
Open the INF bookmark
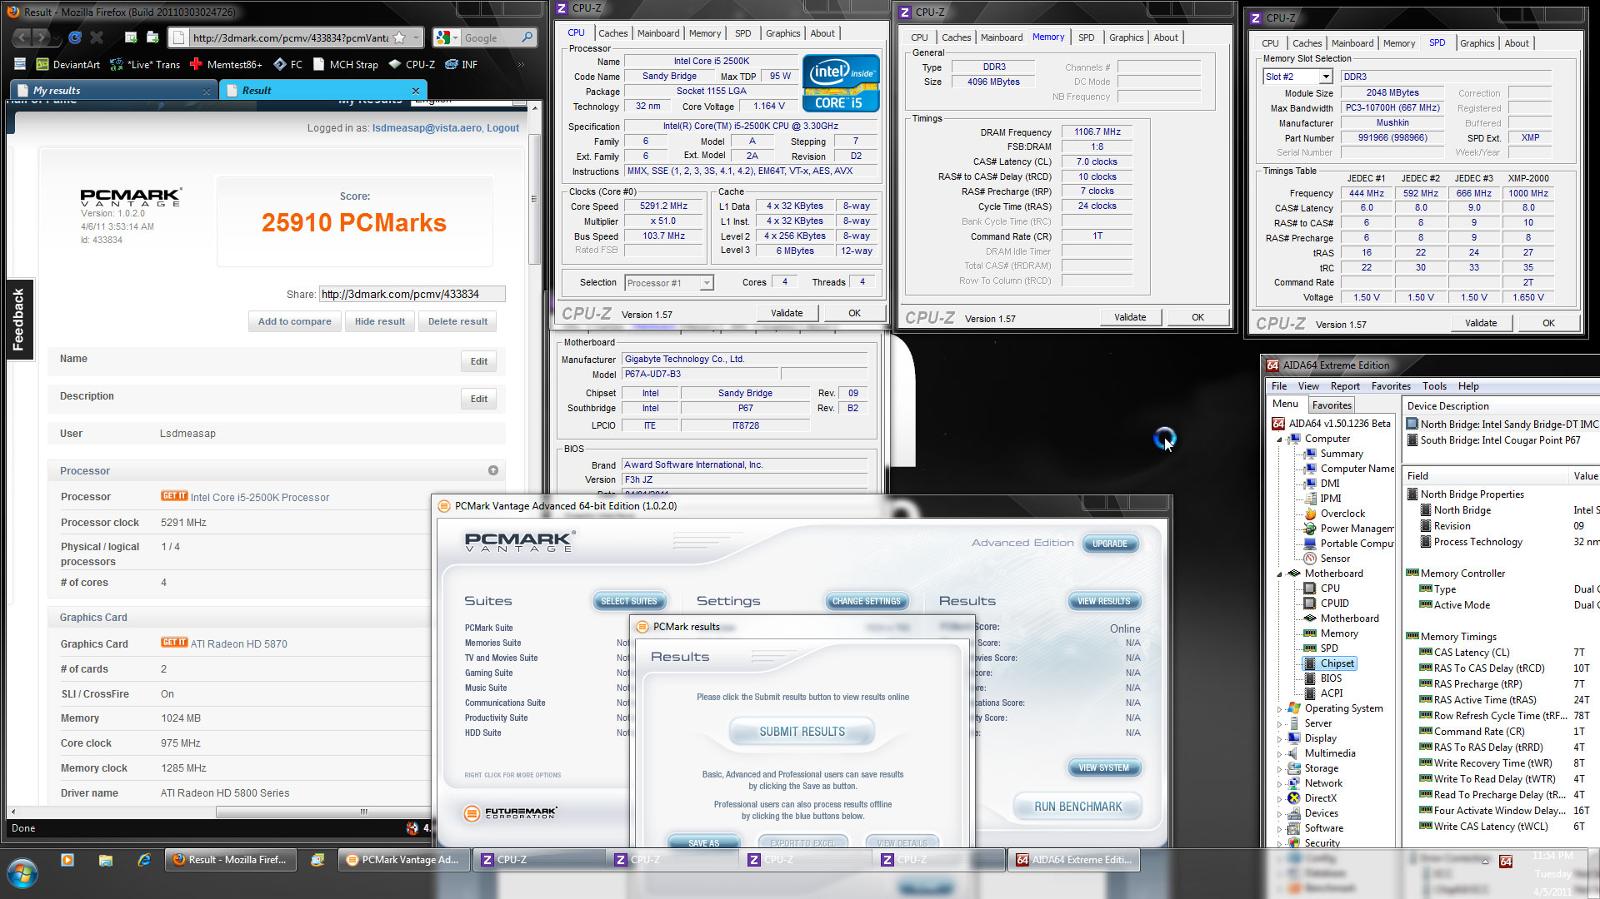(x=461, y=64)
